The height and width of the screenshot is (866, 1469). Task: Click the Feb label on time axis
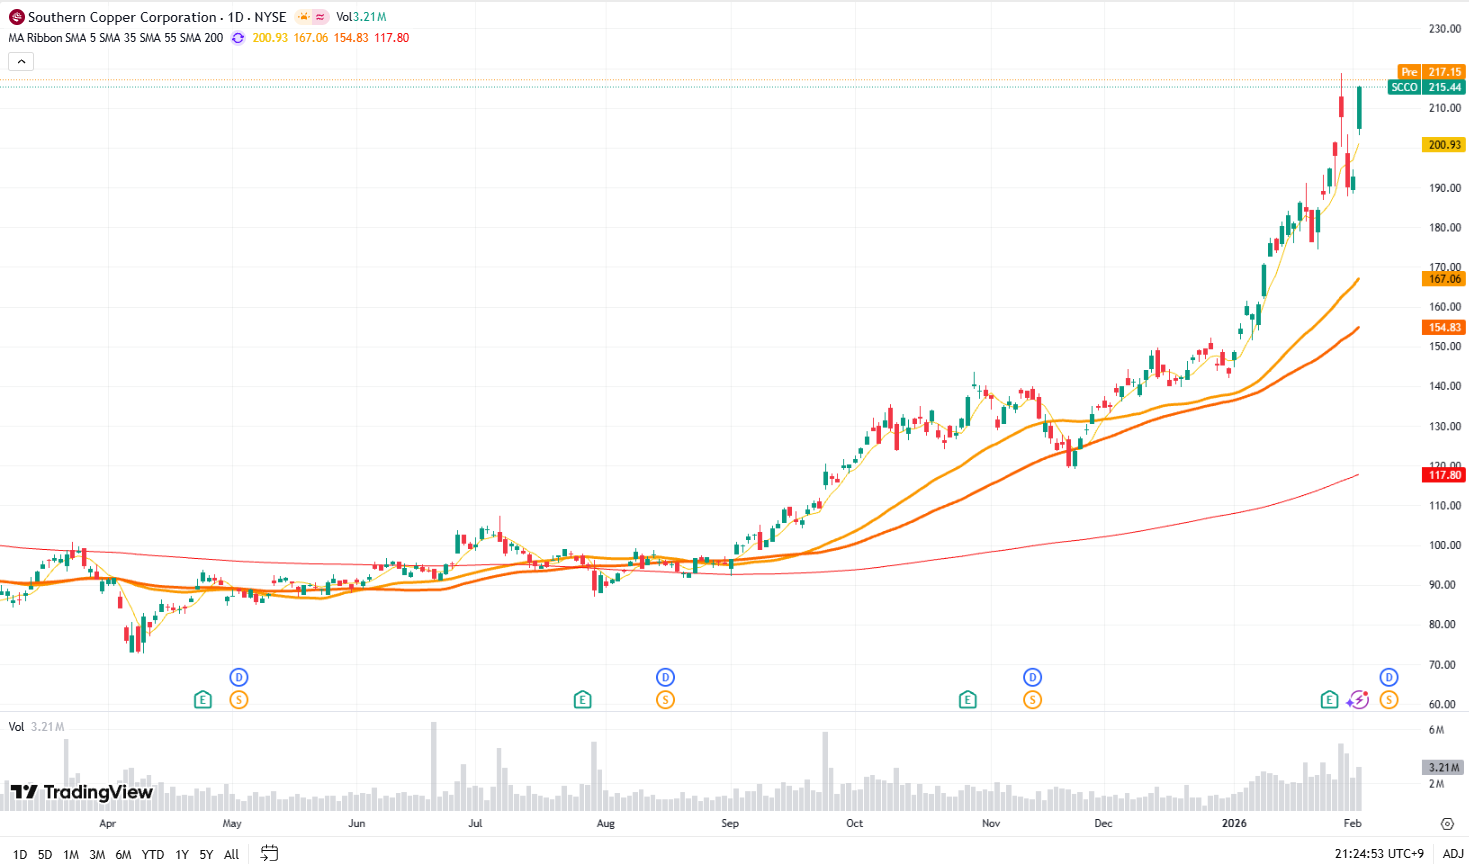1352,824
